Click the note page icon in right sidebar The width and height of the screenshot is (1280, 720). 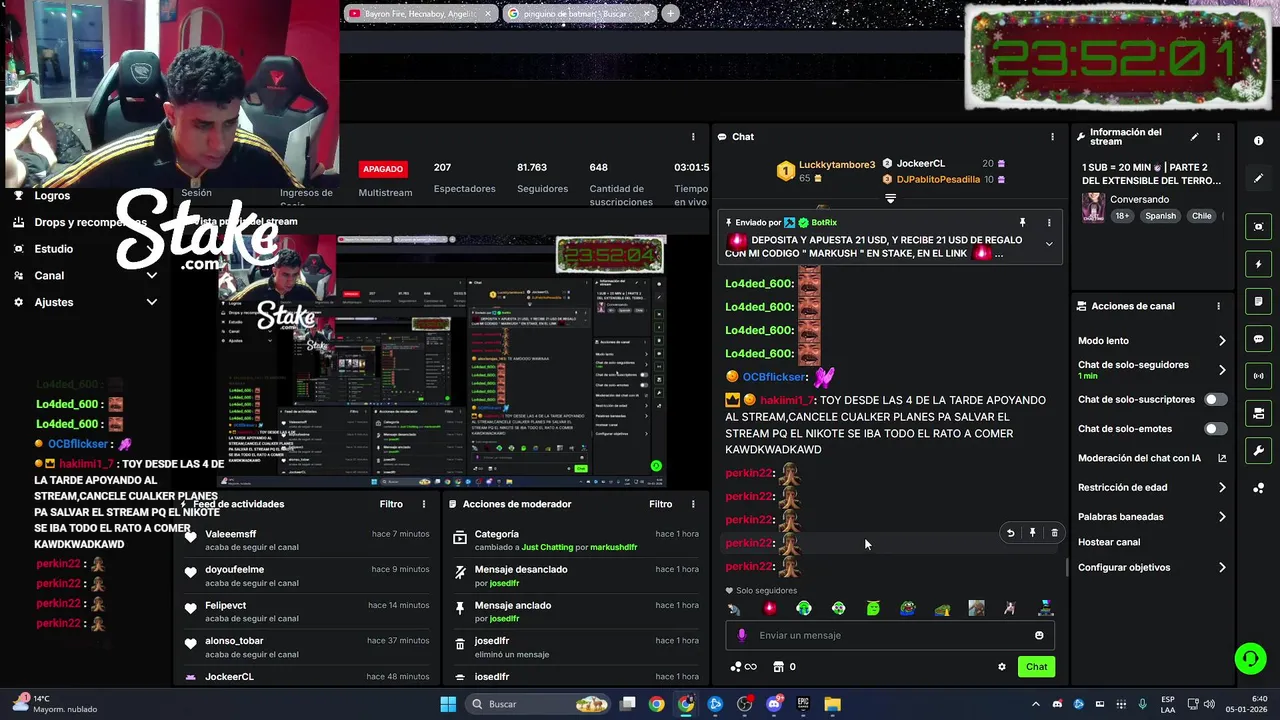point(1258,302)
